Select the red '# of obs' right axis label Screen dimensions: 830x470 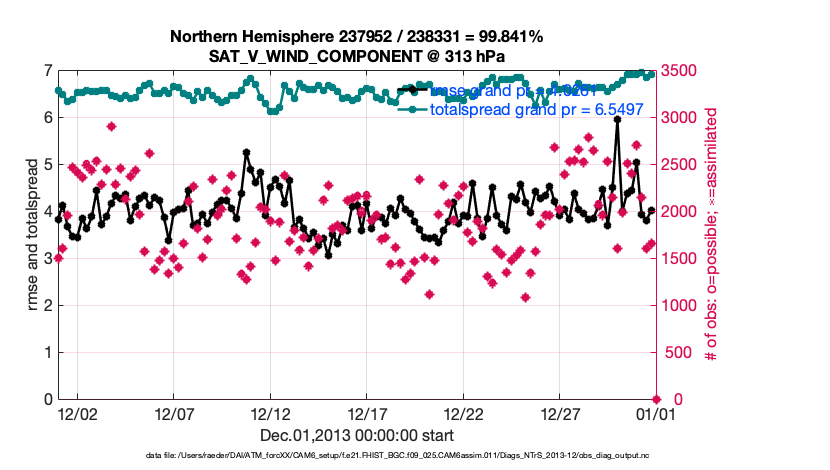tap(712, 234)
